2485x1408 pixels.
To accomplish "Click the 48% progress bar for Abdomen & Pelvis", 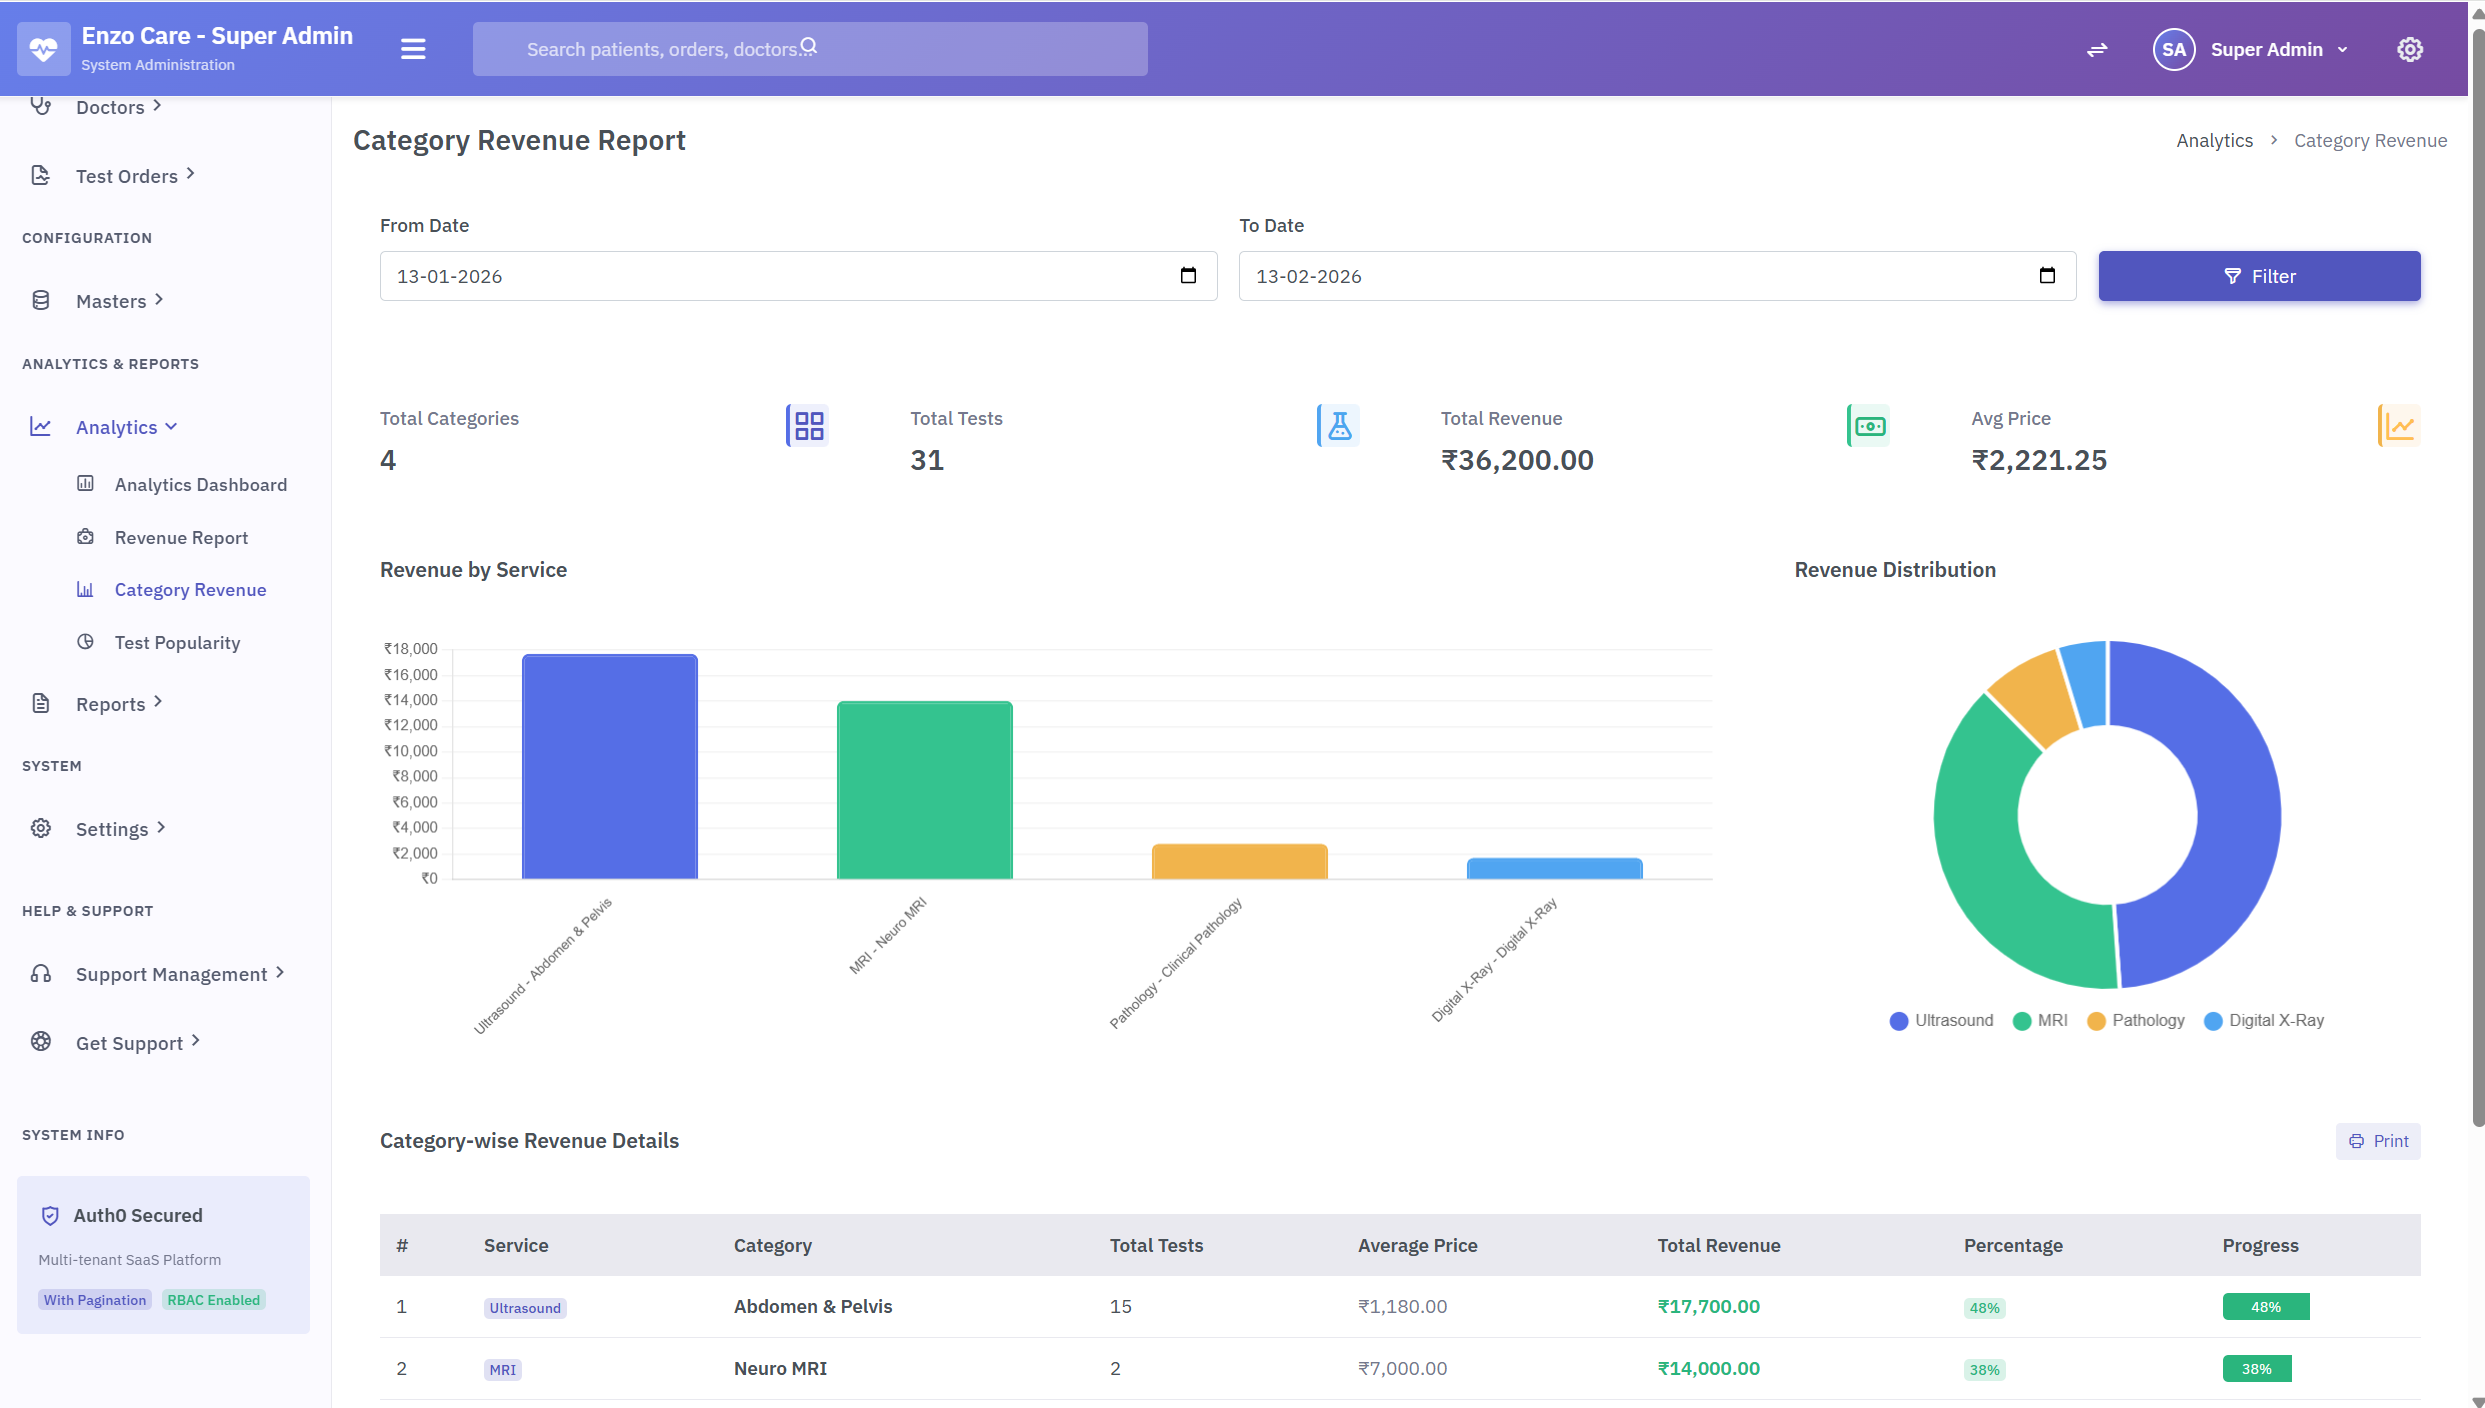I will point(2265,1306).
